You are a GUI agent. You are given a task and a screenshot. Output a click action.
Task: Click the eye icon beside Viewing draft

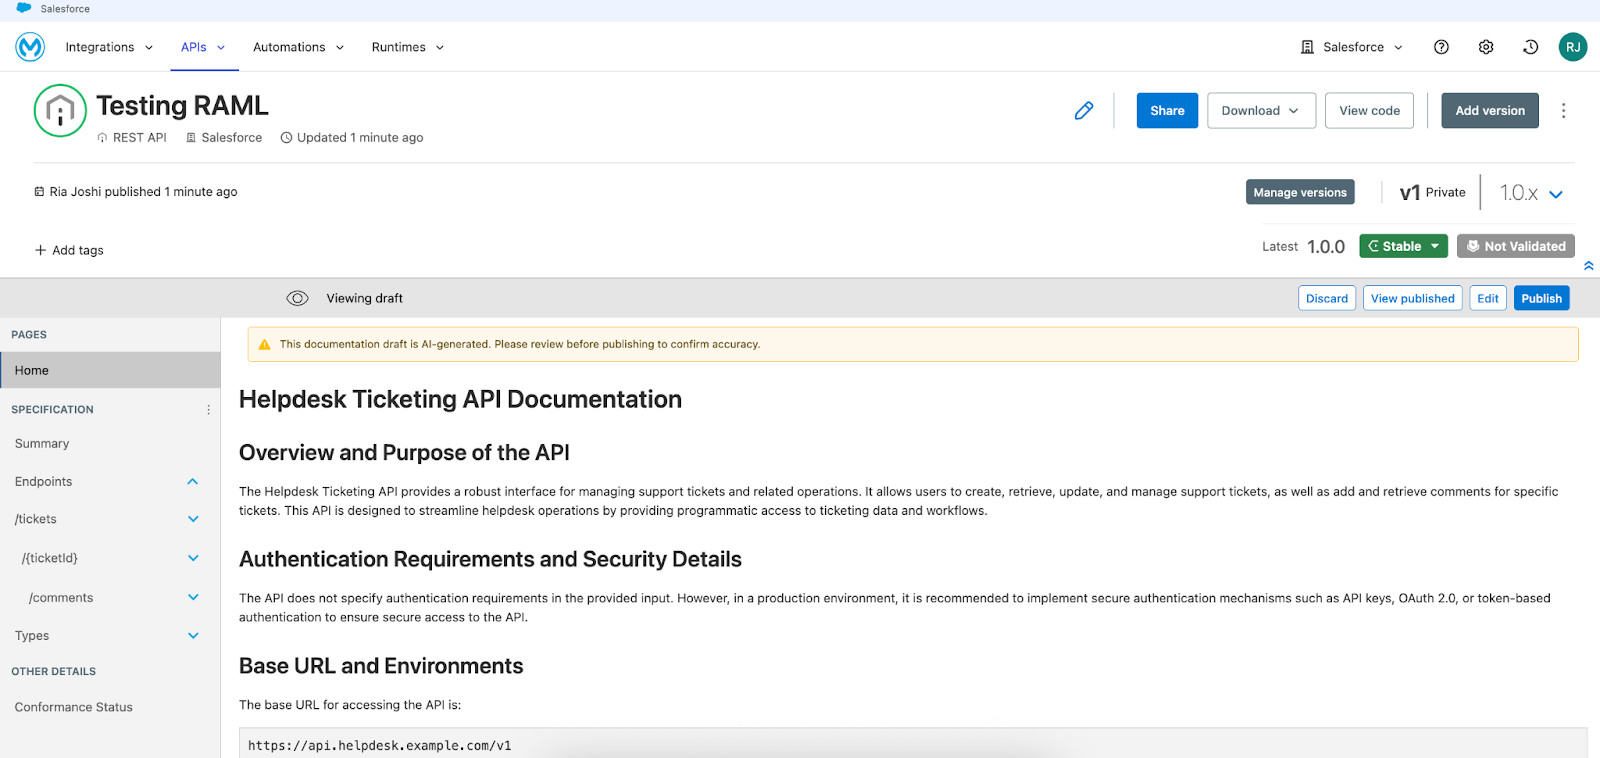297,298
